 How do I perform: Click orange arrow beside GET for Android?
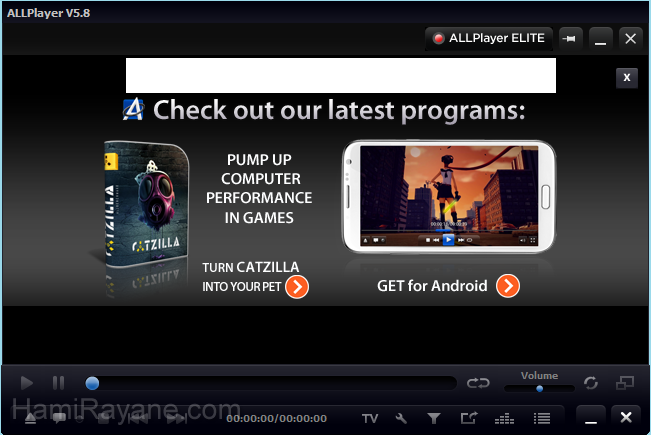pyautogui.click(x=508, y=286)
